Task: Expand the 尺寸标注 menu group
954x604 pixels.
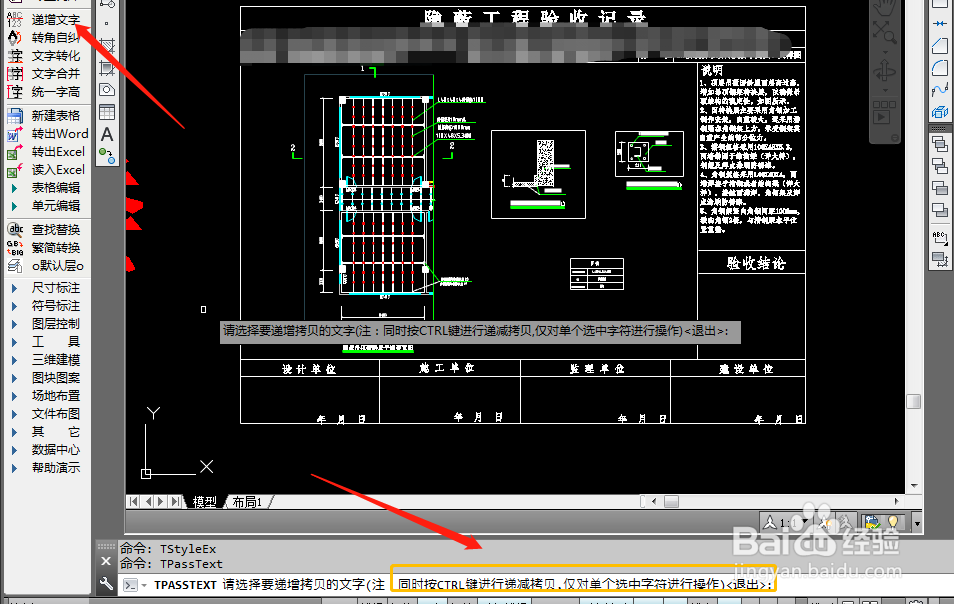Action: tap(47, 288)
